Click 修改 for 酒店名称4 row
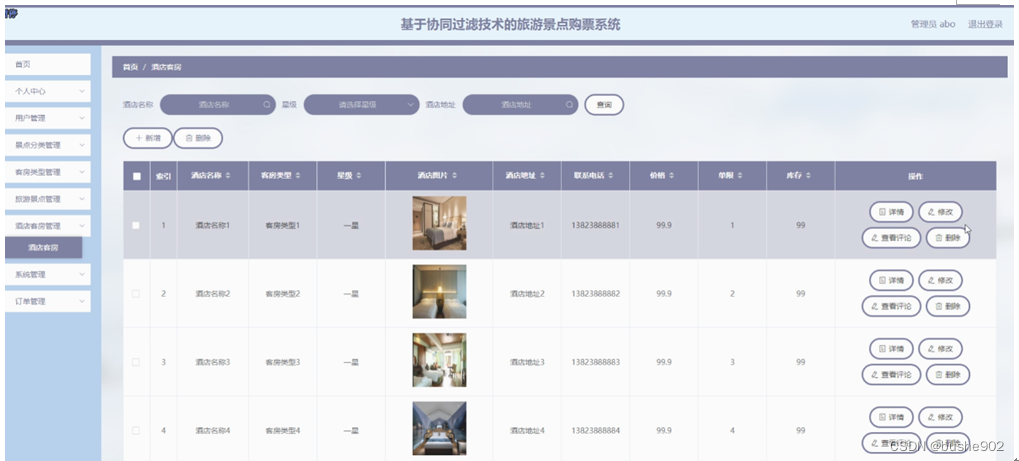1019x461 pixels. coord(940,417)
